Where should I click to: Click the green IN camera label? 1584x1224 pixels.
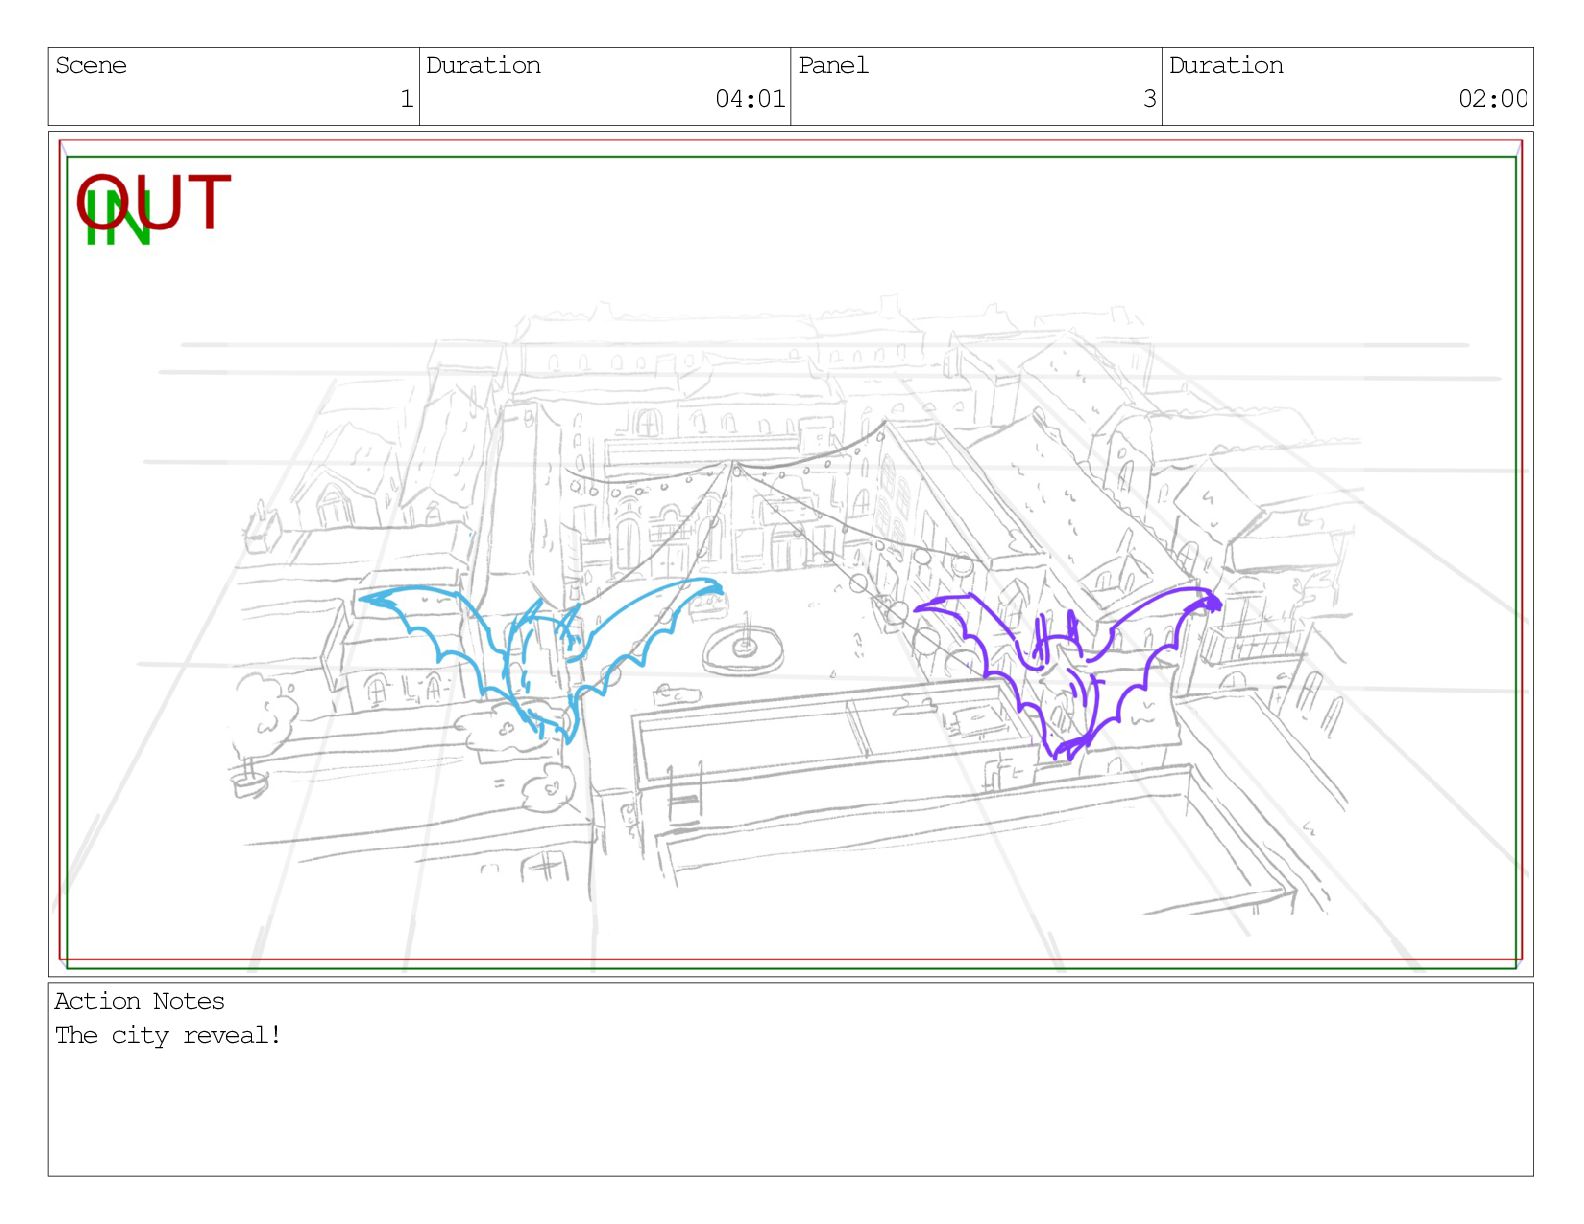(x=118, y=219)
